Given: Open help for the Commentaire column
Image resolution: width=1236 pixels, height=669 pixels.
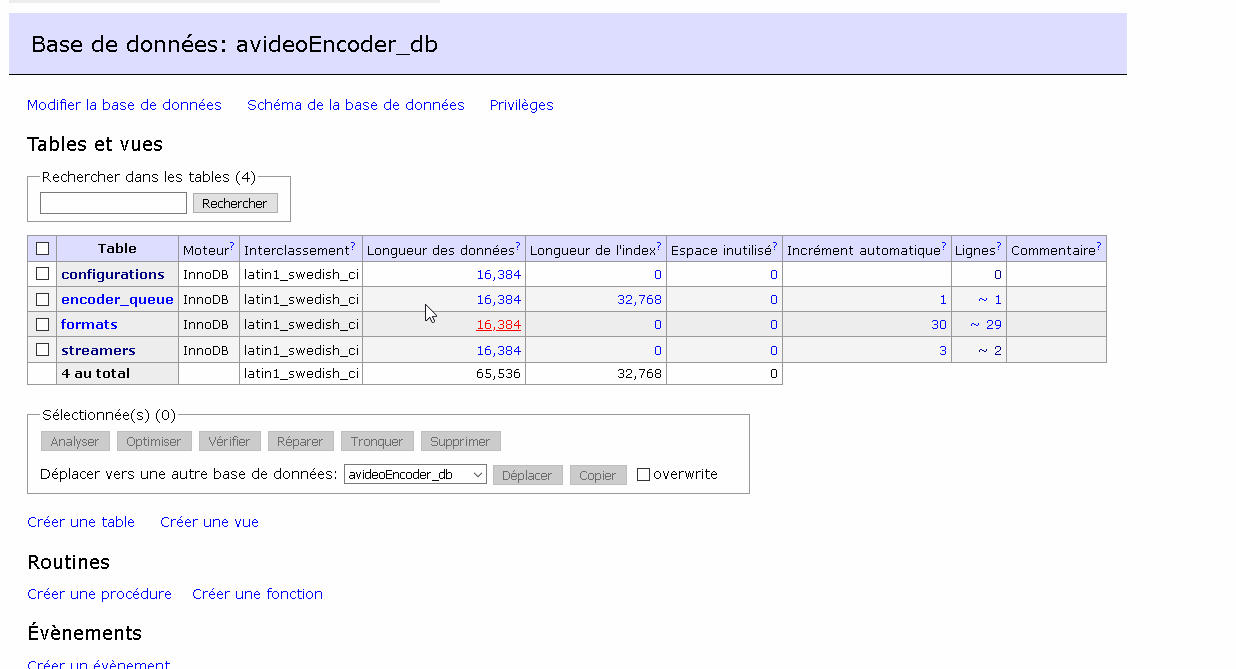Looking at the screenshot, I should [x=1100, y=243].
